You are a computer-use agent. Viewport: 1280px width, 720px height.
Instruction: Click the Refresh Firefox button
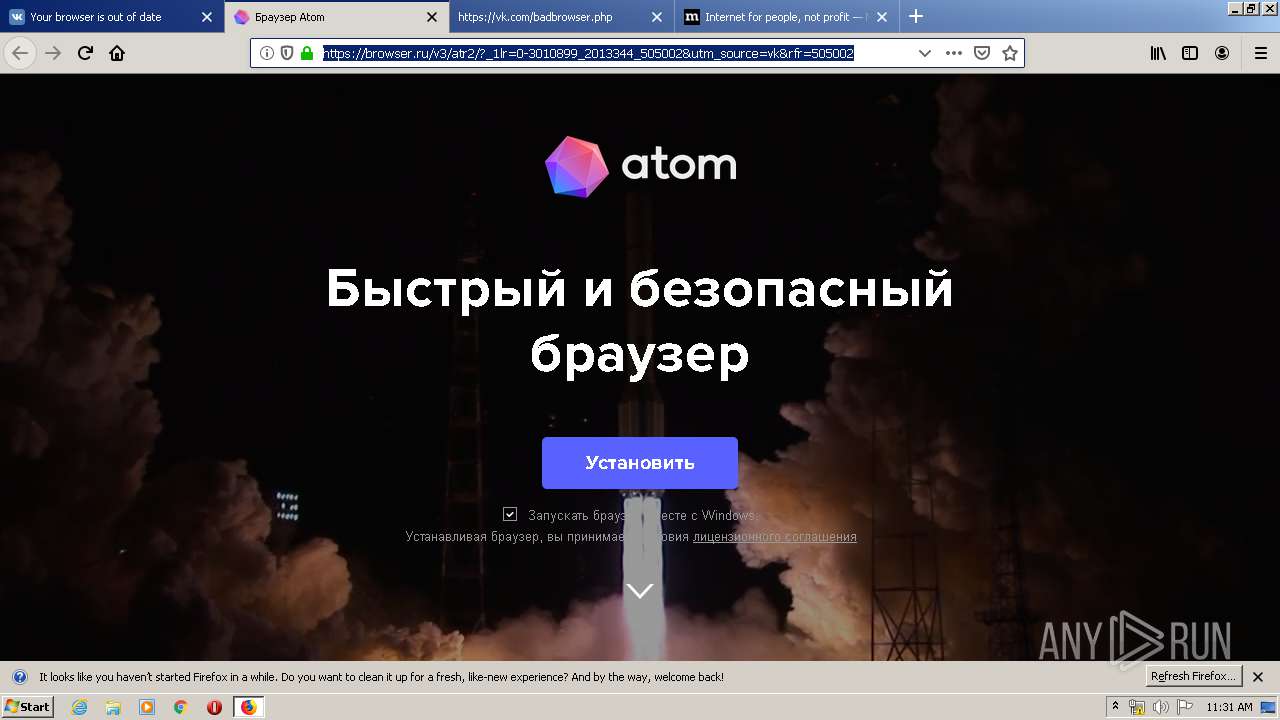1194,677
